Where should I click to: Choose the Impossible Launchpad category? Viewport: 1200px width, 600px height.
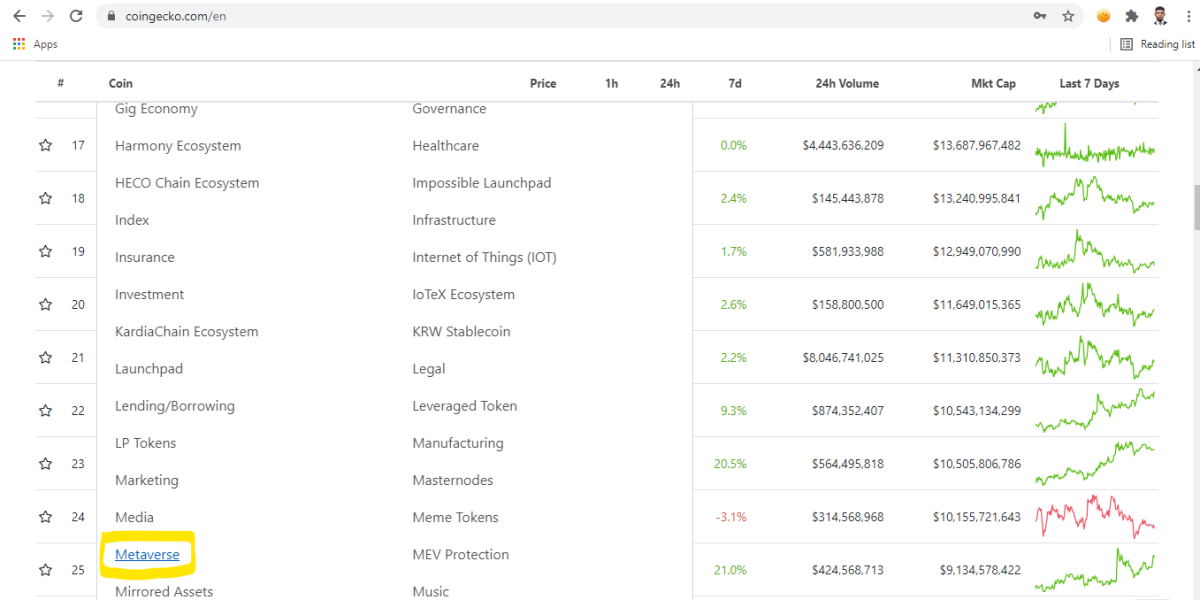coord(482,183)
